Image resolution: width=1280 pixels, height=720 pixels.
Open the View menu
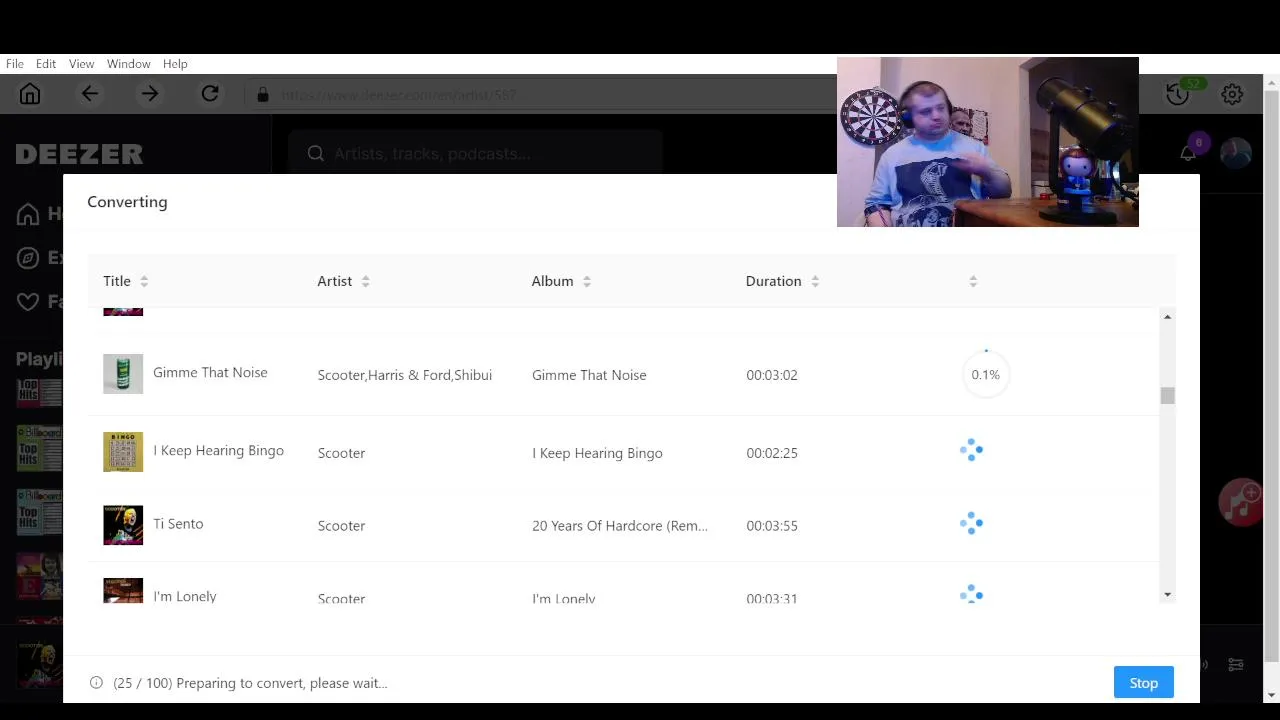[x=81, y=64]
